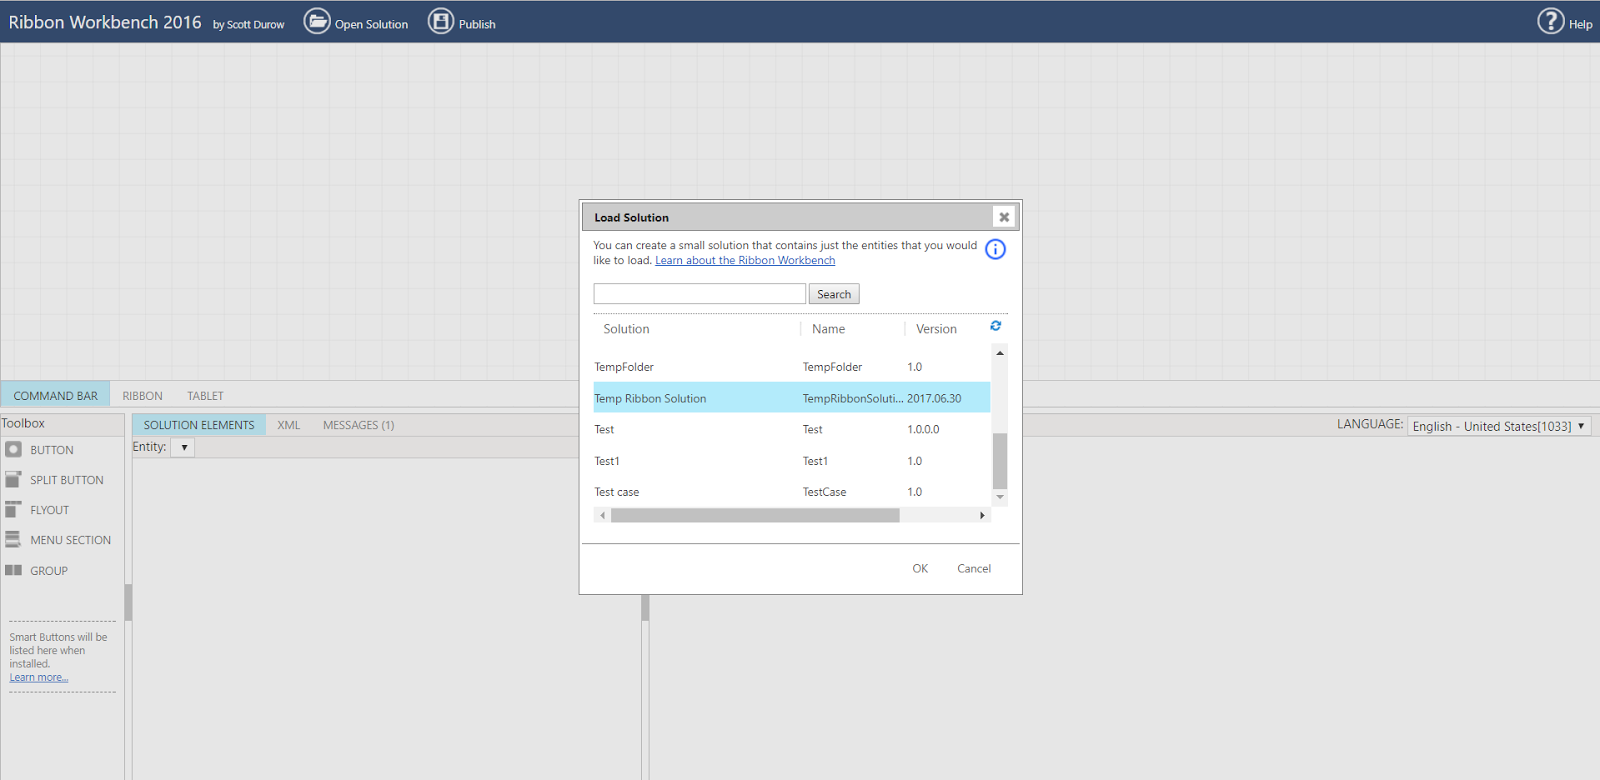Click the solution search input field
This screenshot has height=780, width=1600.
point(700,294)
